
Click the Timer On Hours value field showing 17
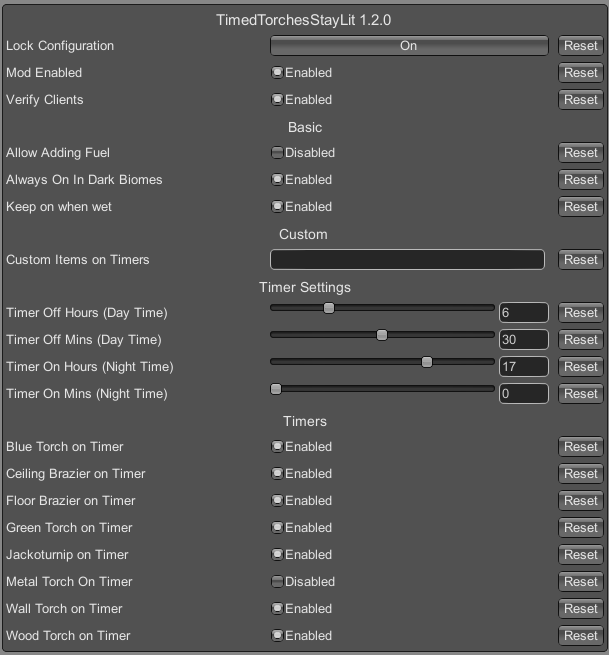pyautogui.click(x=524, y=366)
